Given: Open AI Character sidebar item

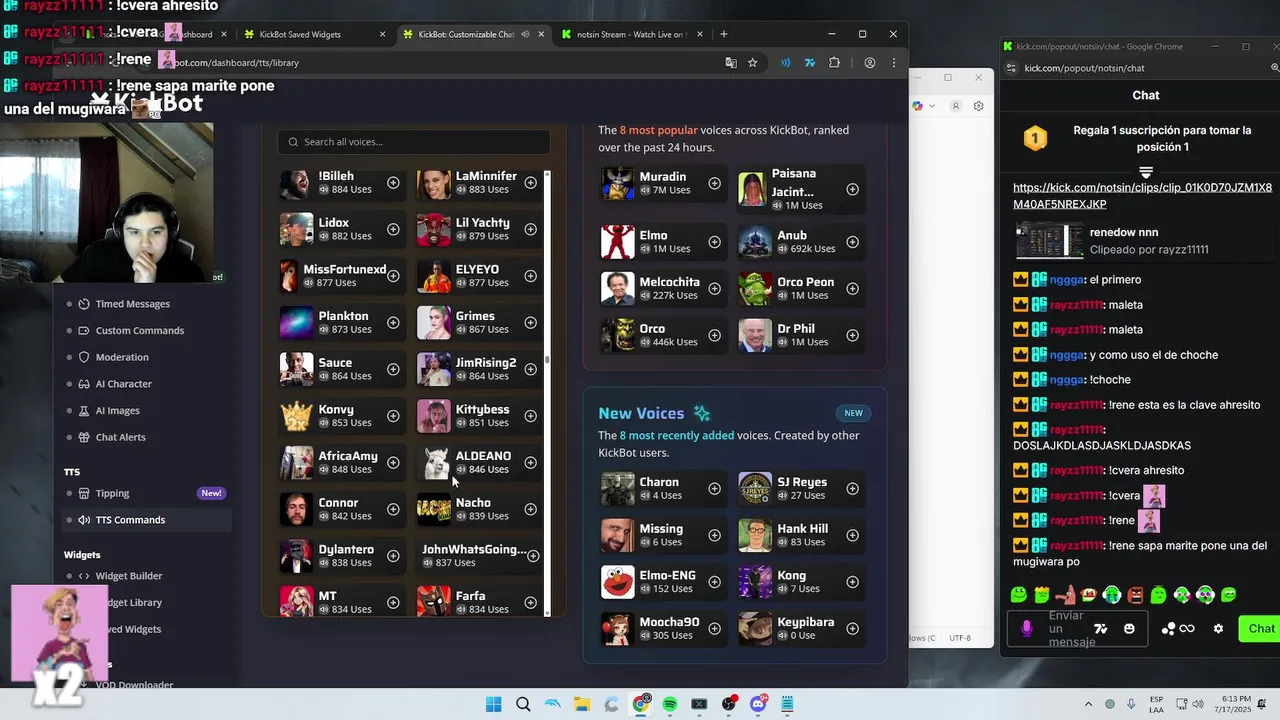Looking at the screenshot, I should coord(123,384).
